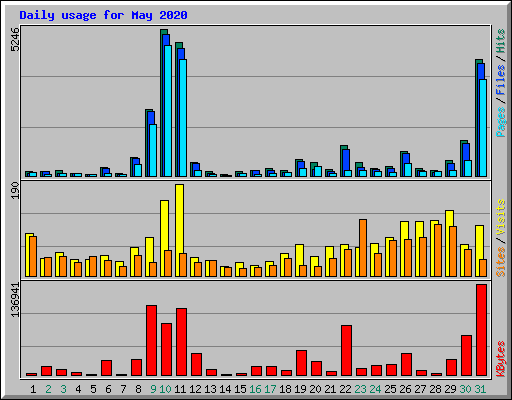This screenshot has width=512, height=400.
Task: Click day 10 on the x-axis
Action: pos(165,389)
